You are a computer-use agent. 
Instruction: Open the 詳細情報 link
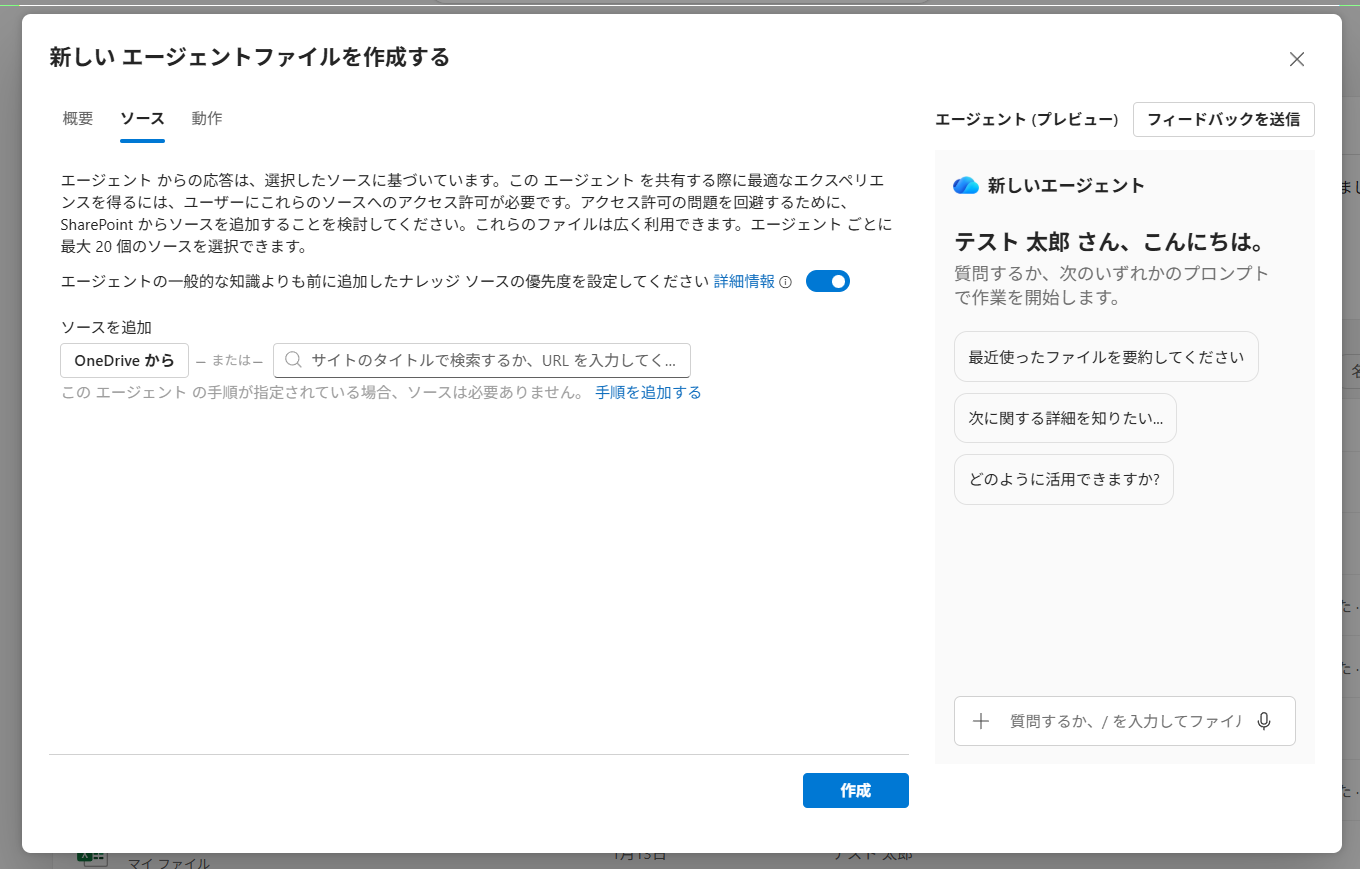coord(744,281)
